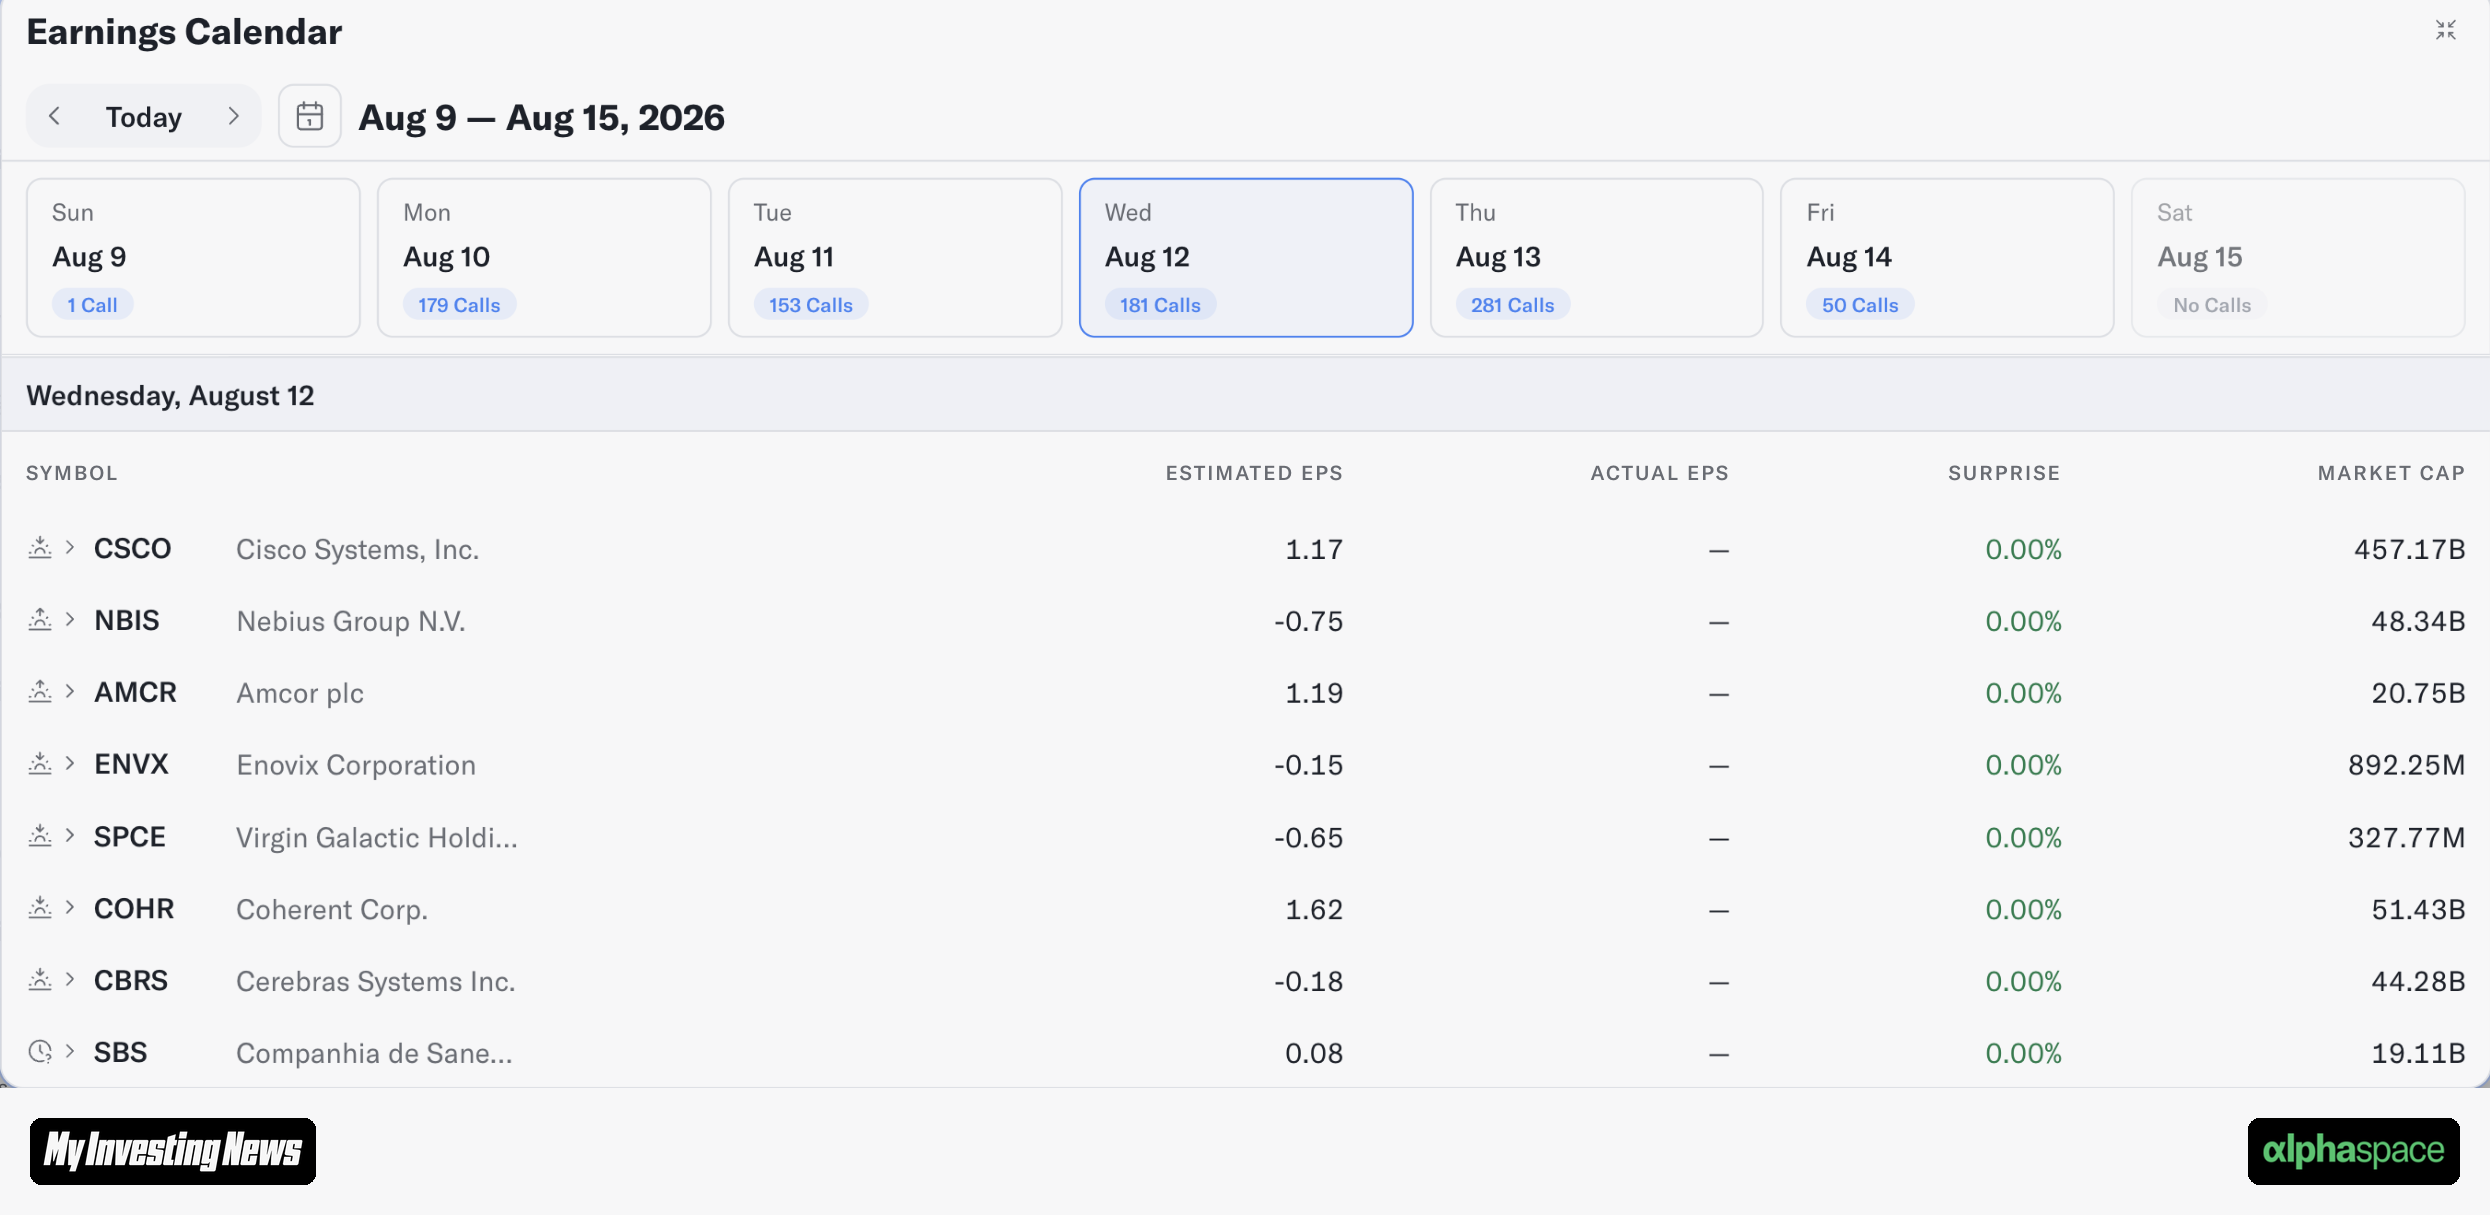Jump to Today button
Image resolution: width=2490 pixels, height=1215 pixels.
144,117
